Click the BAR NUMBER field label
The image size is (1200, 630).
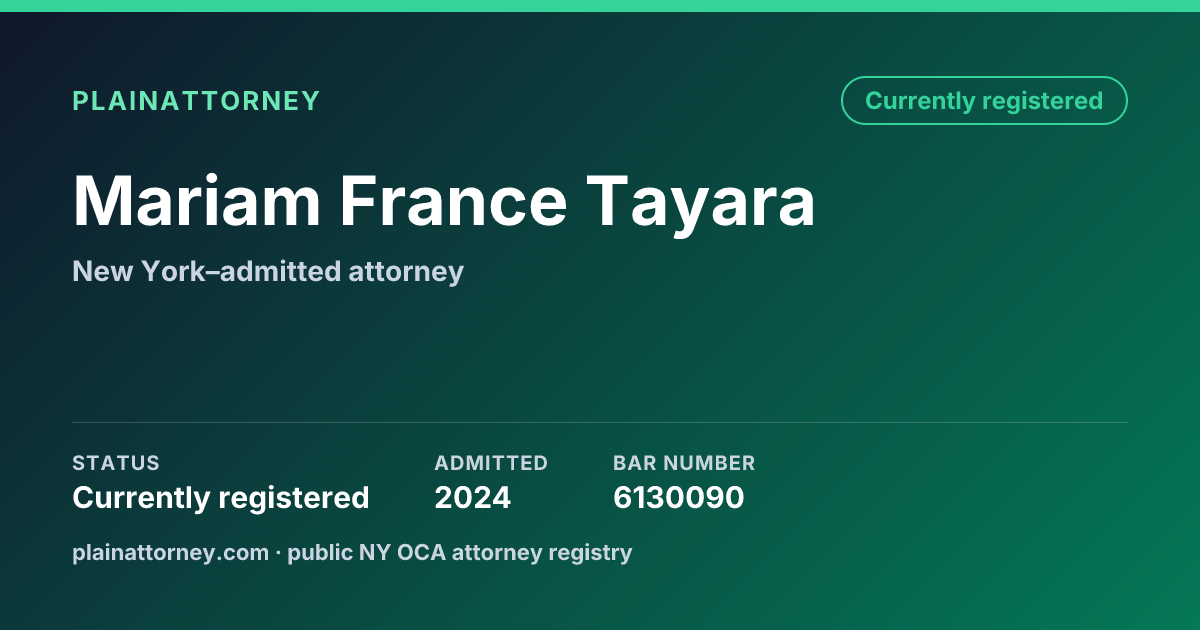684,463
